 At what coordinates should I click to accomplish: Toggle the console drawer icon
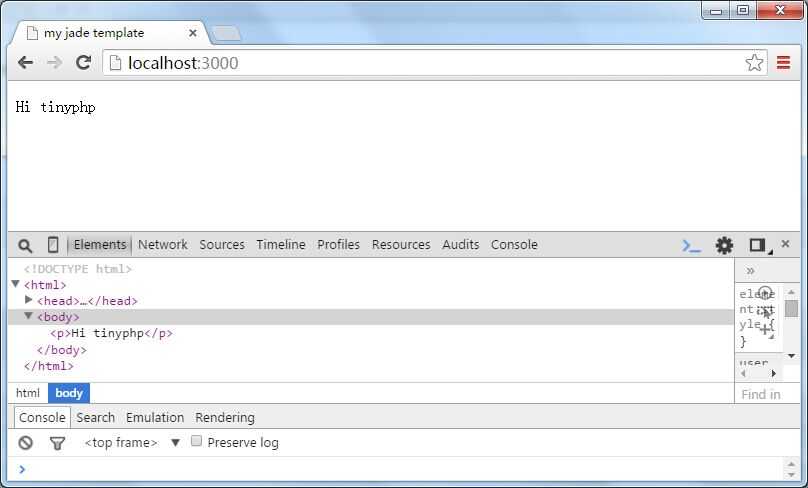691,246
